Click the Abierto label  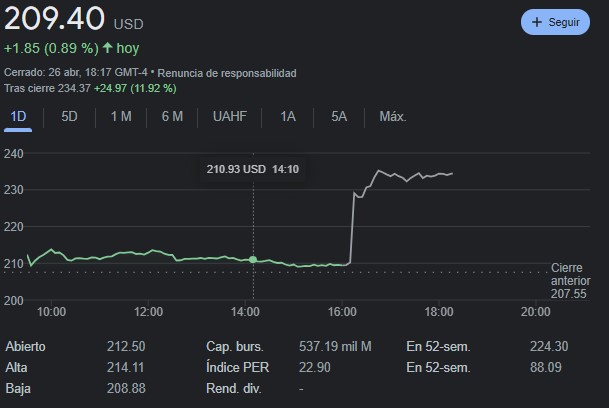click(25, 346)
